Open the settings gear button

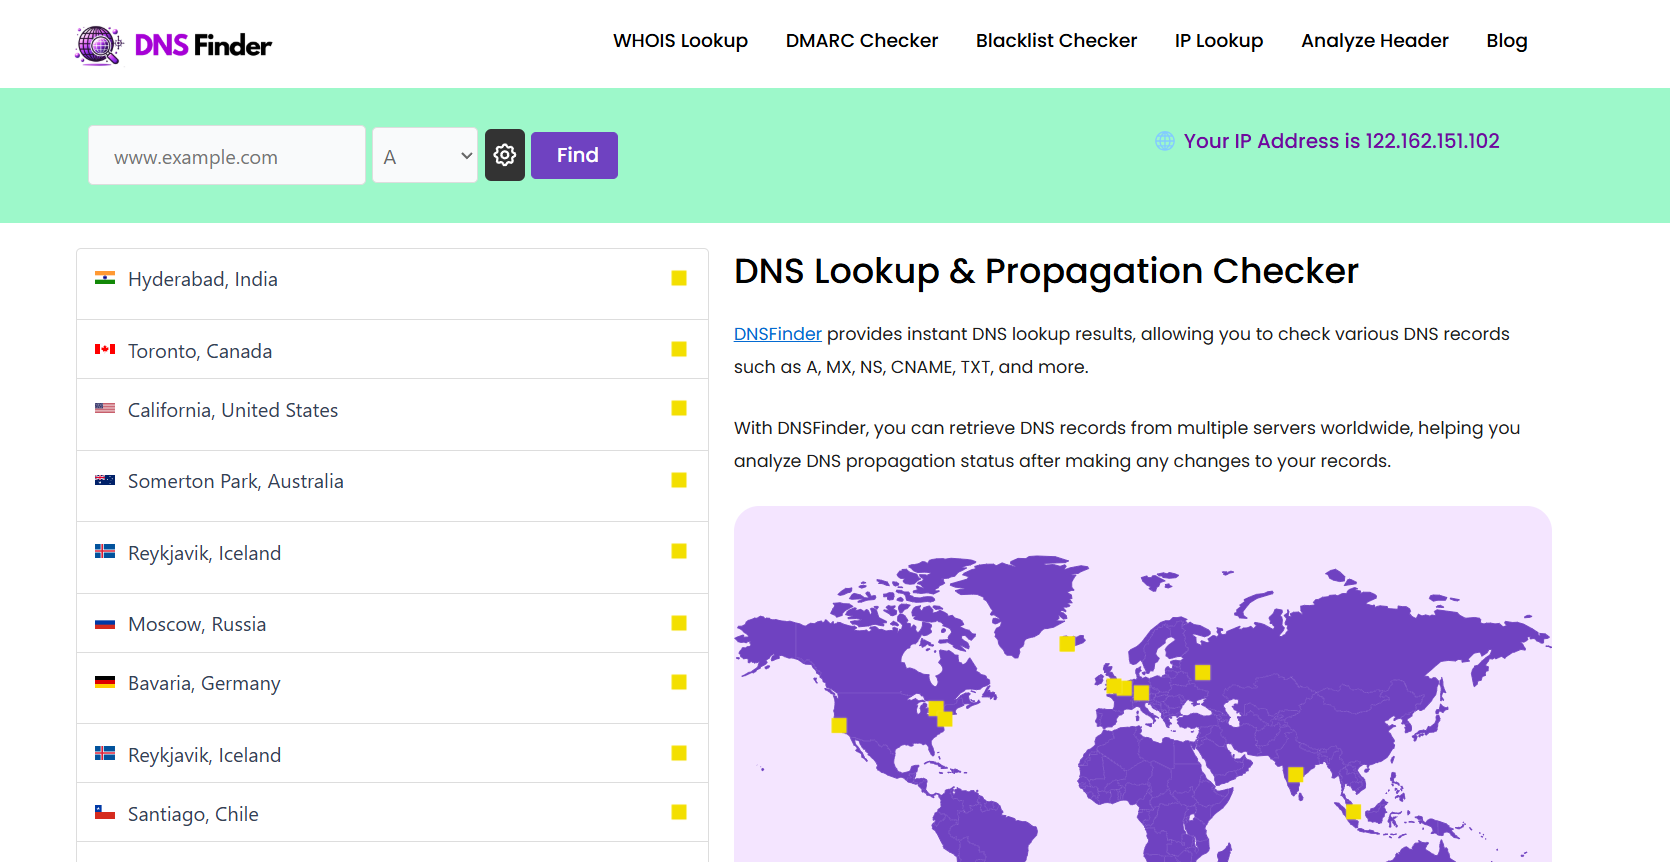pyautogui.click(x=505, y=155)
